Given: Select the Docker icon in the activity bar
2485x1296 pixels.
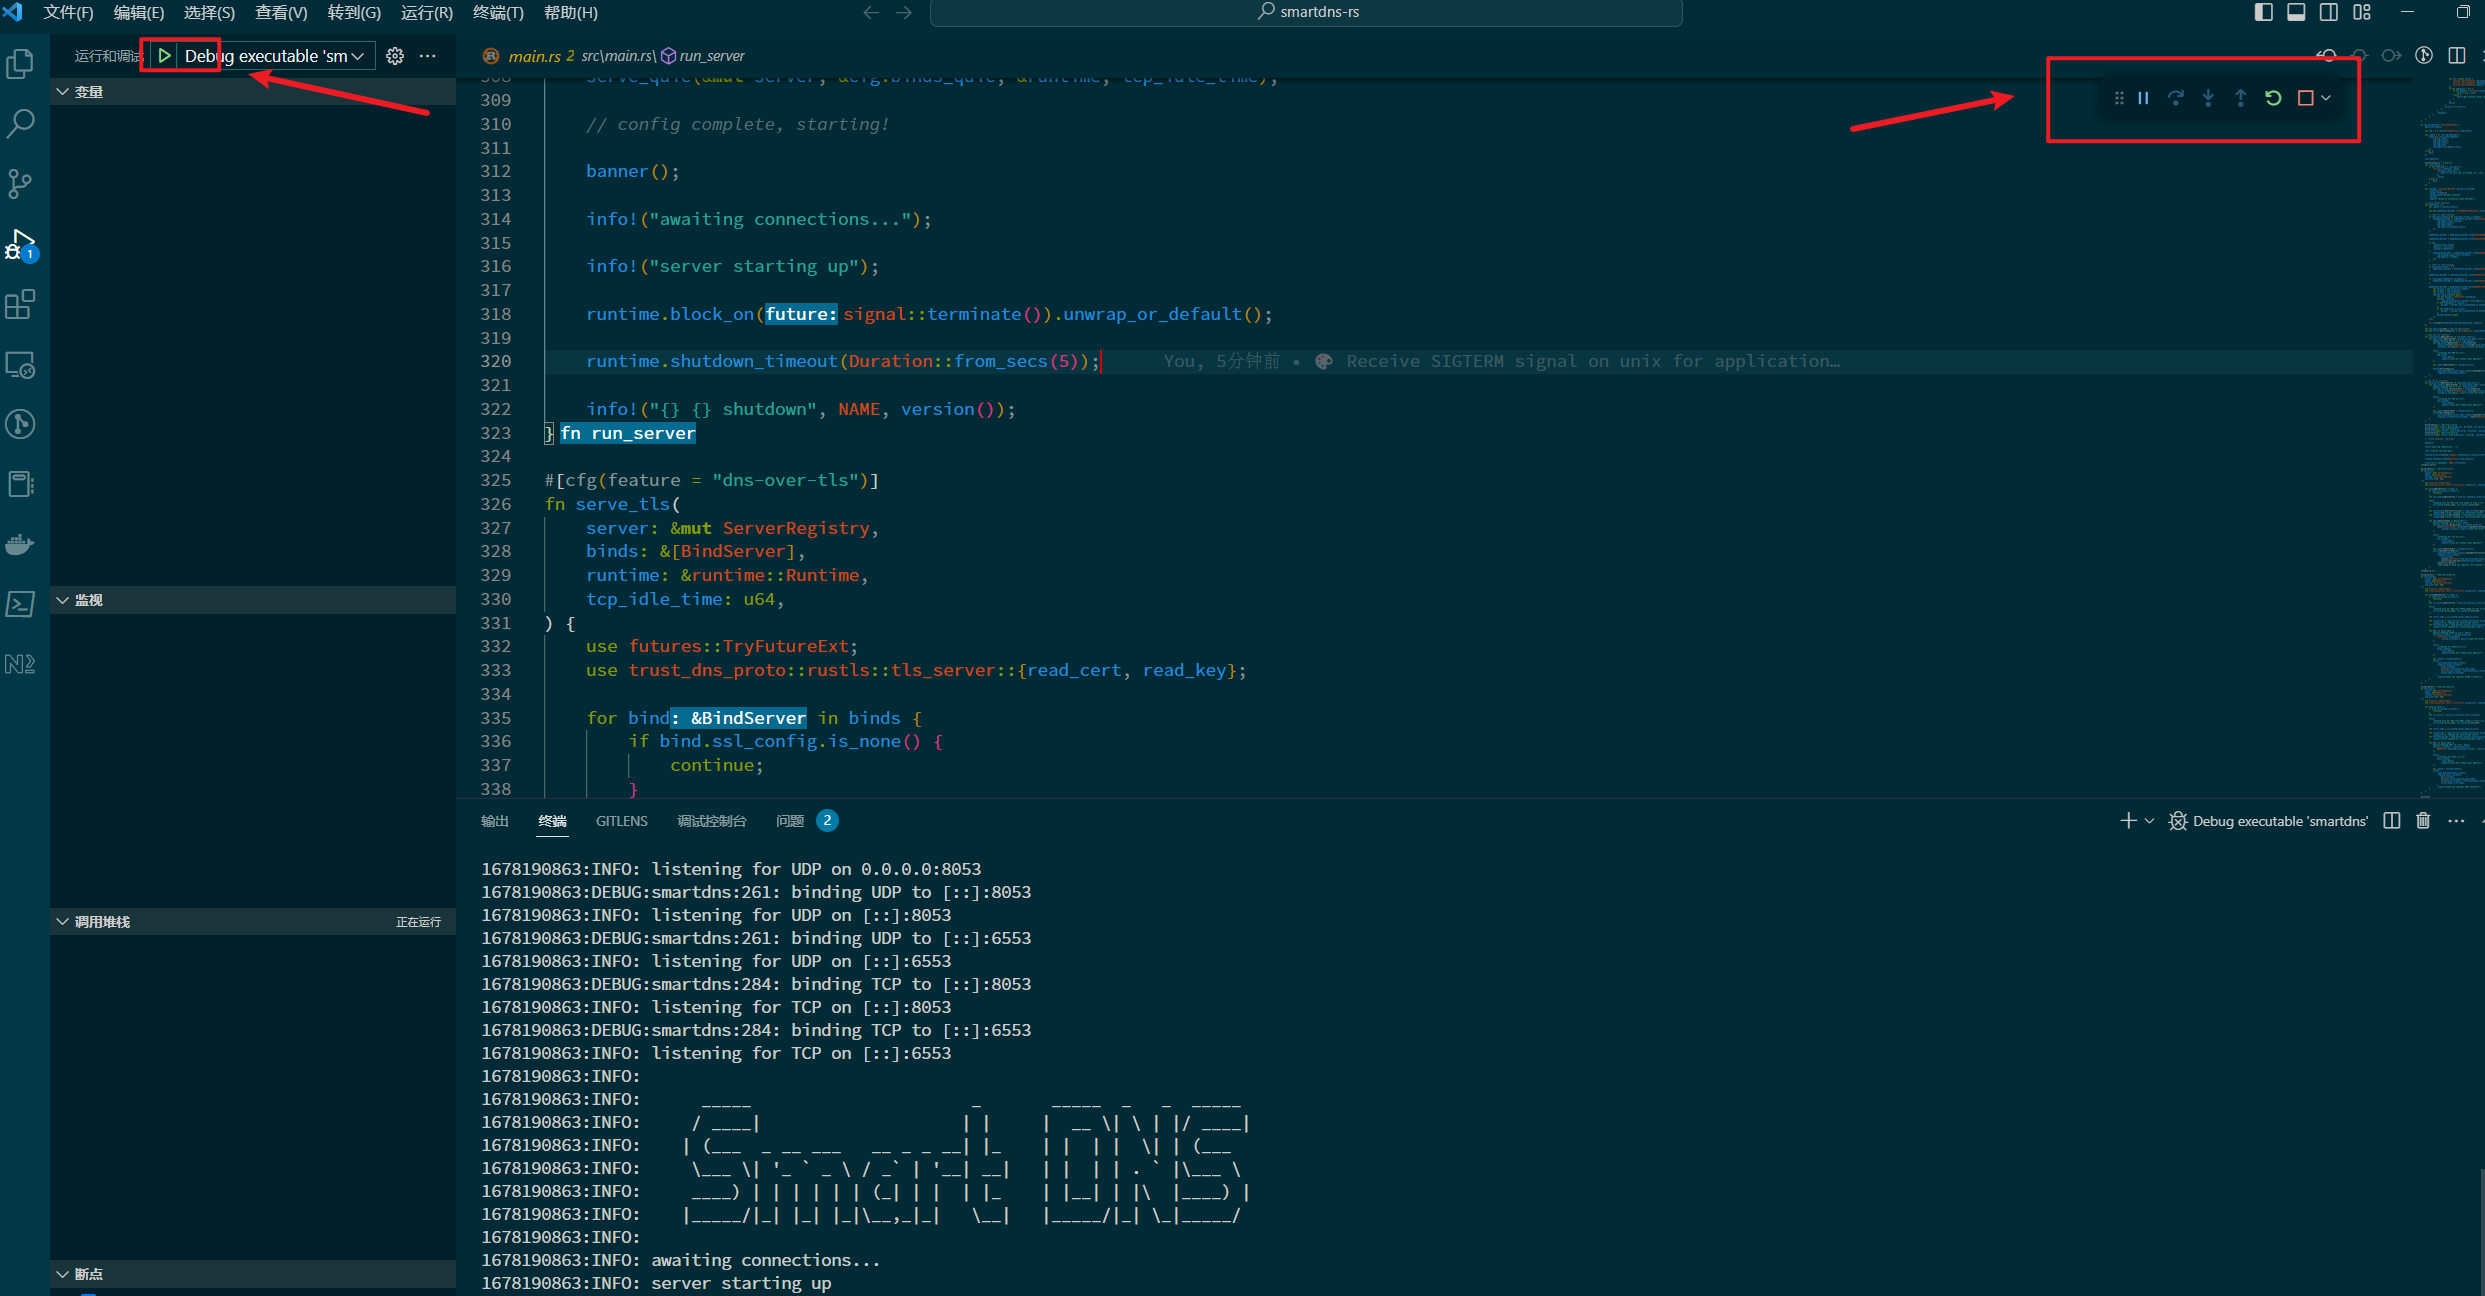Looking at the screenshot, I should (20, 543).
